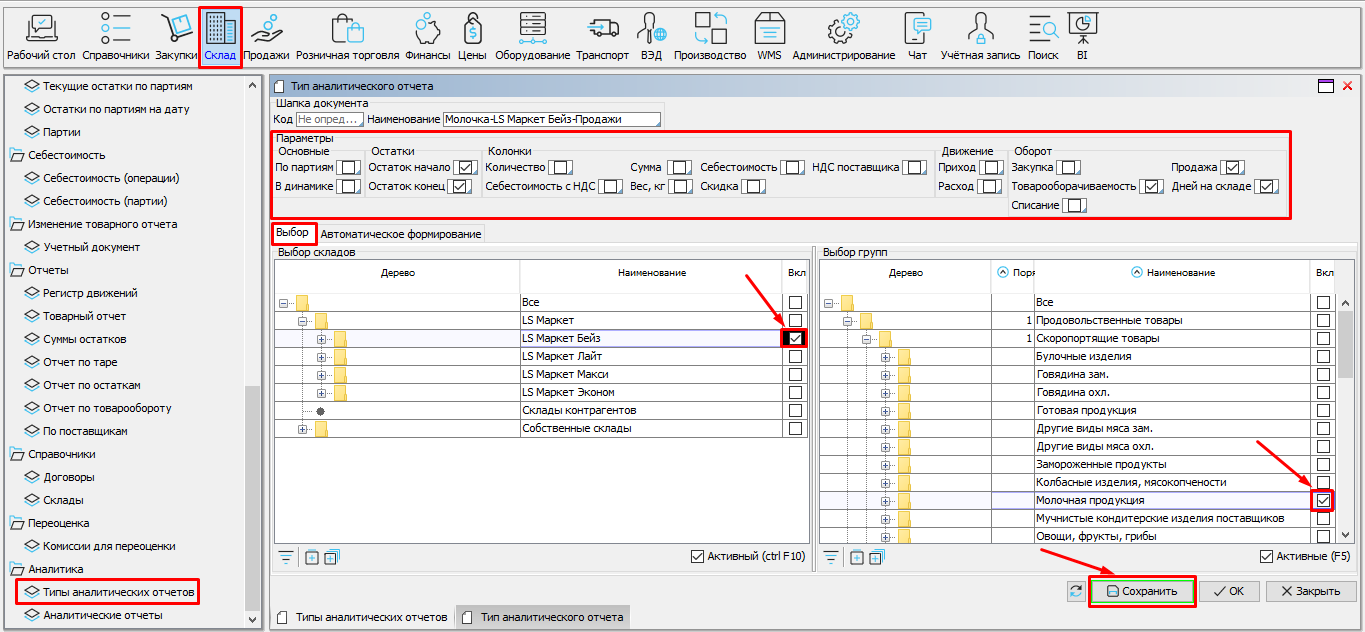Open the BI analytics icon
This screenshot has width=1365, height=632.
coord(1082,36)
